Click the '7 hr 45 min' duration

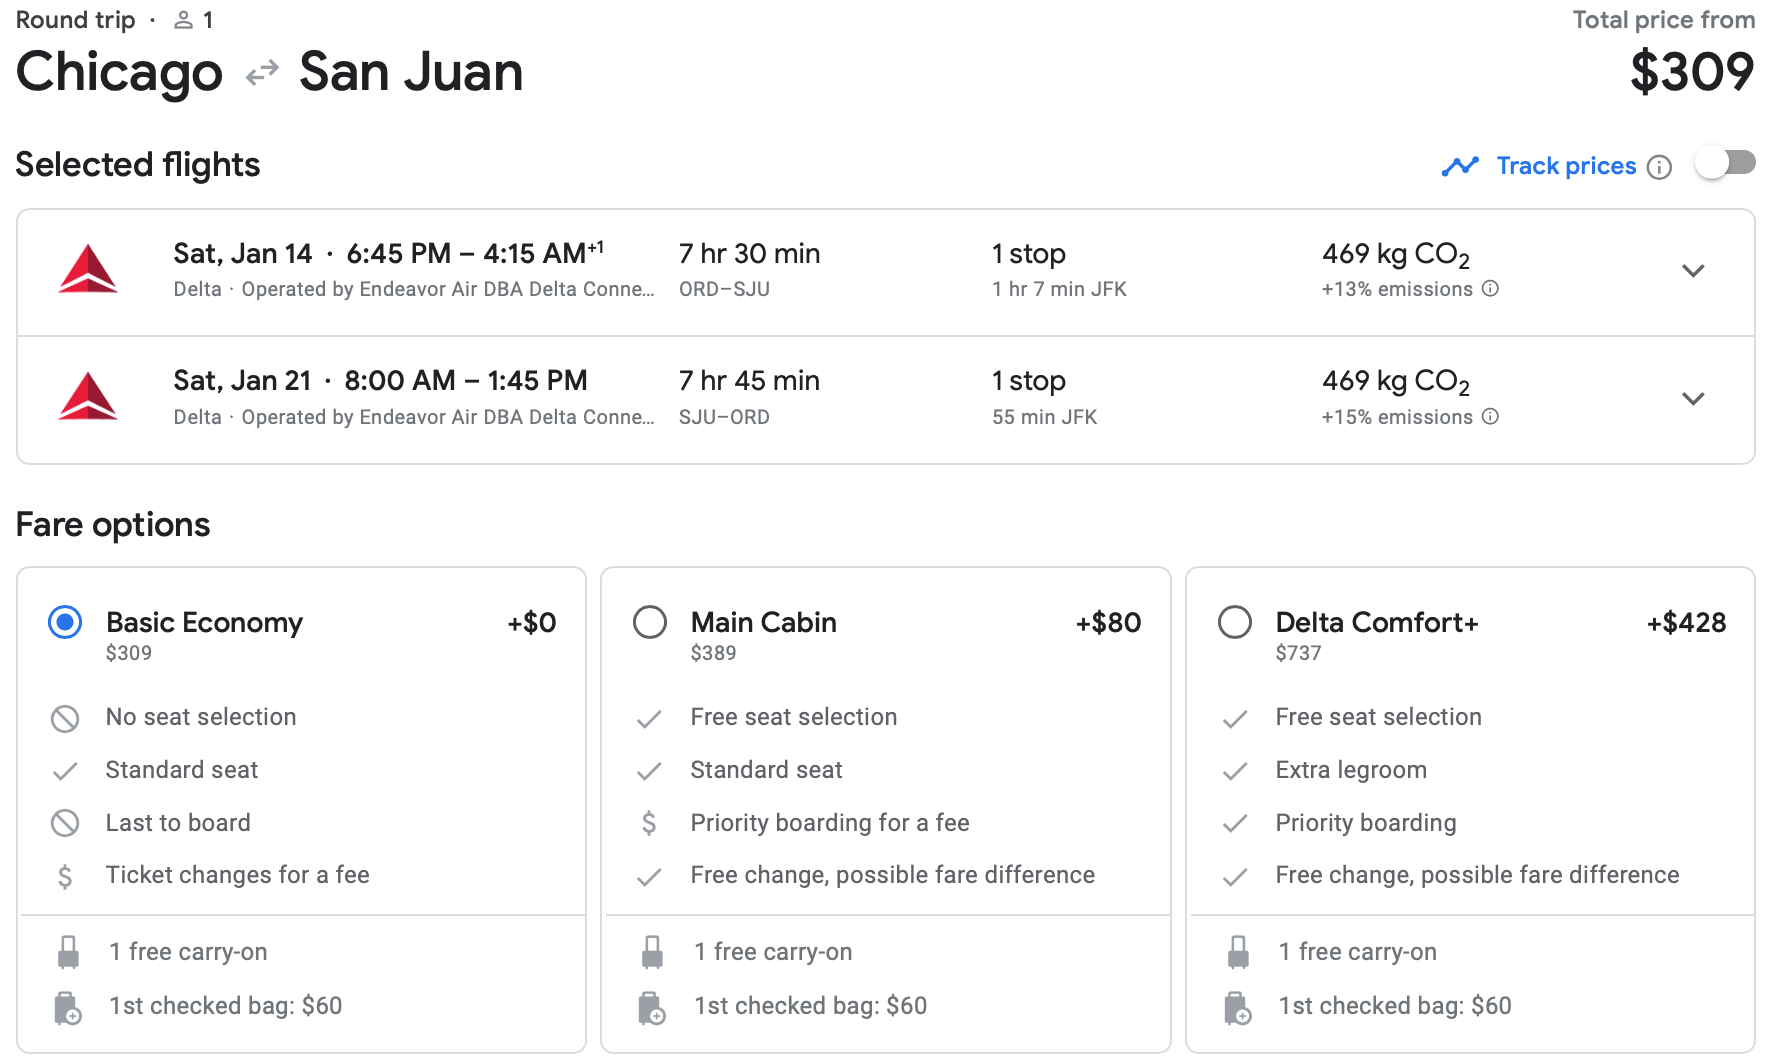point(749,380)
